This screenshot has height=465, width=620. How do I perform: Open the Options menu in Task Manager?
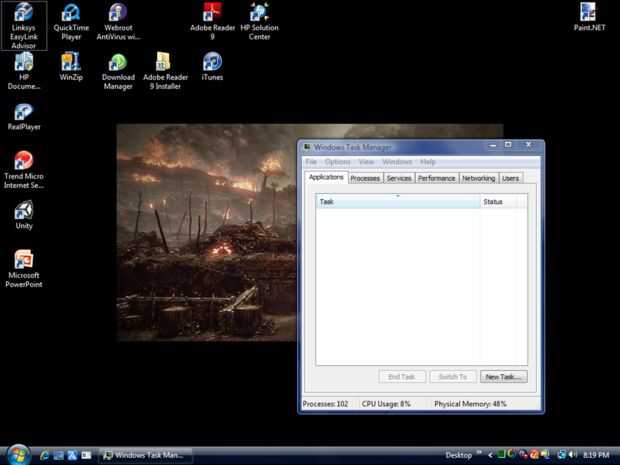(x=337, y=162)
